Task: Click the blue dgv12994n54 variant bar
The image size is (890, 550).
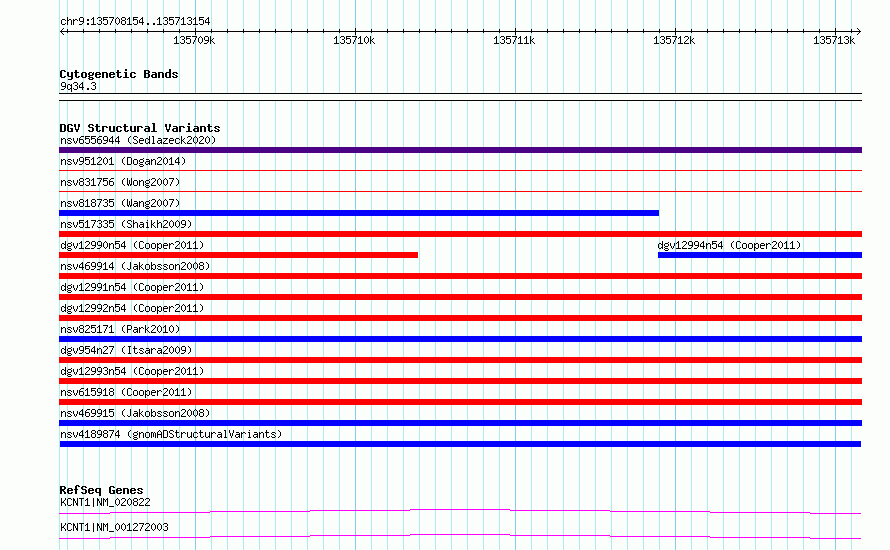Action: (760, 255)
